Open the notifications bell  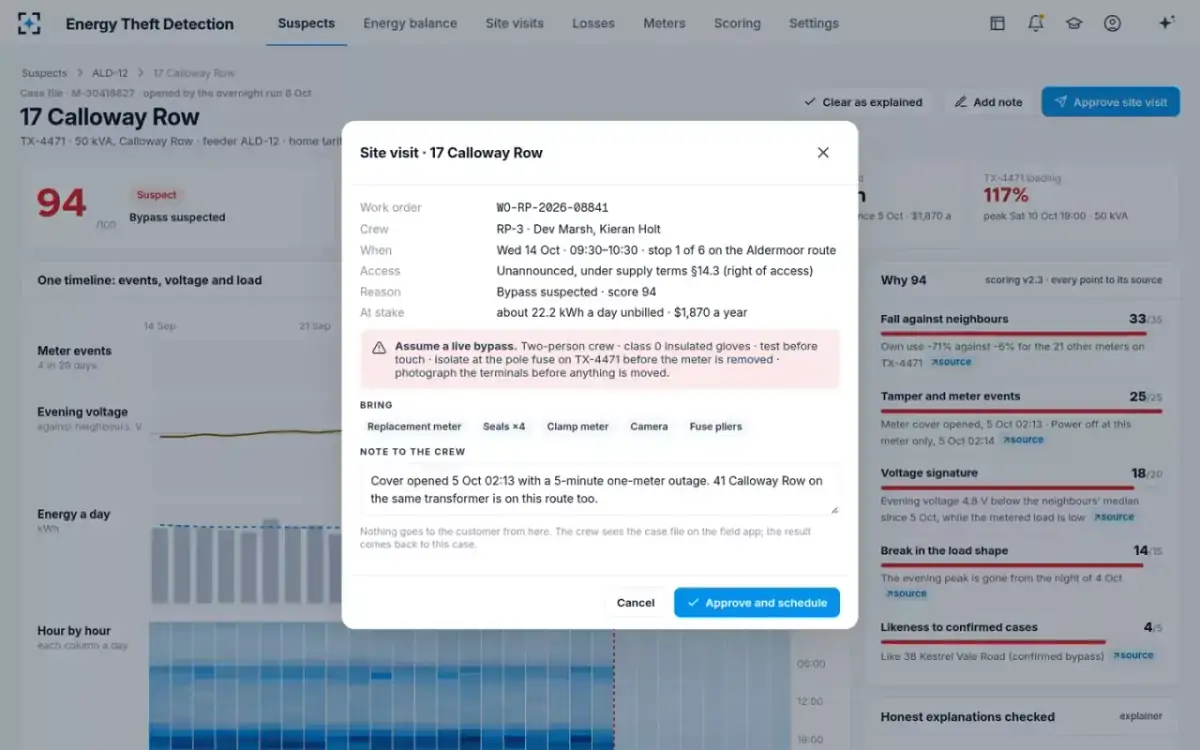(x=1036, y=24)
